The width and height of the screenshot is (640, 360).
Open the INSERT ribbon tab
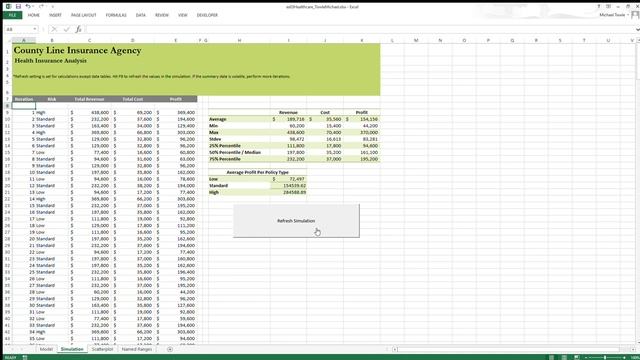pos(55,15)
